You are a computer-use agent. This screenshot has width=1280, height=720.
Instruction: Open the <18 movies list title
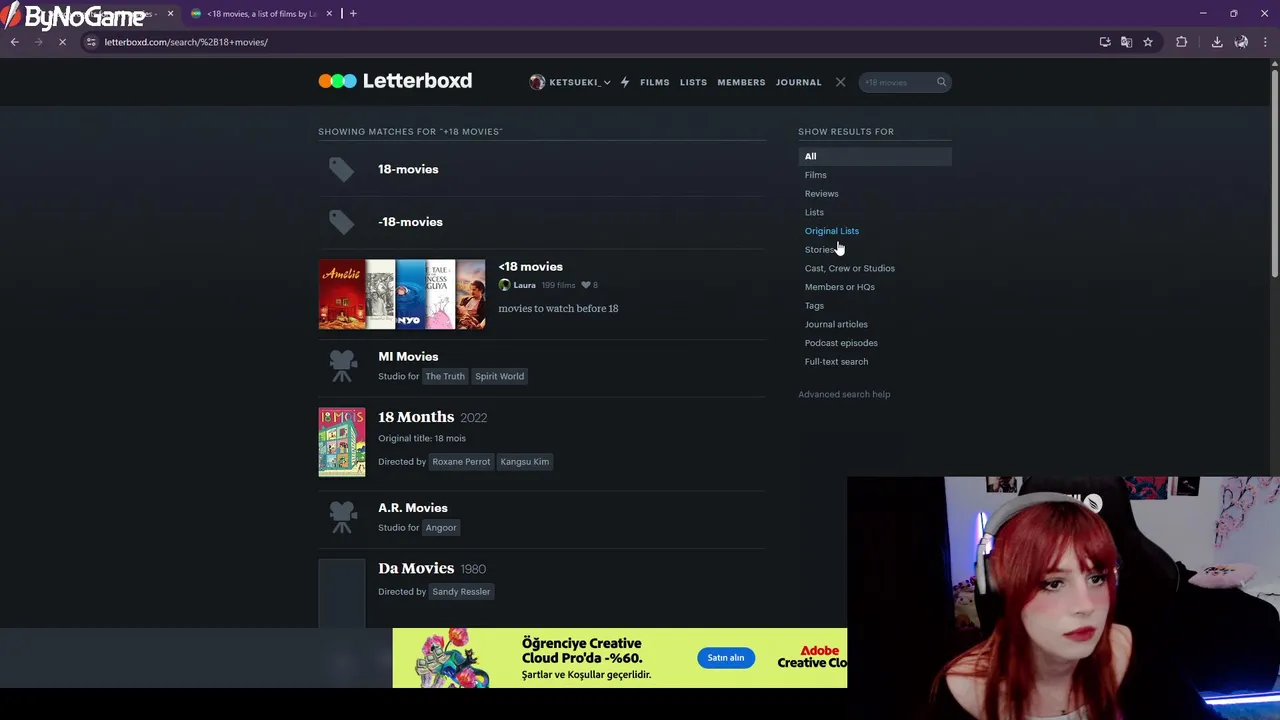530,267
